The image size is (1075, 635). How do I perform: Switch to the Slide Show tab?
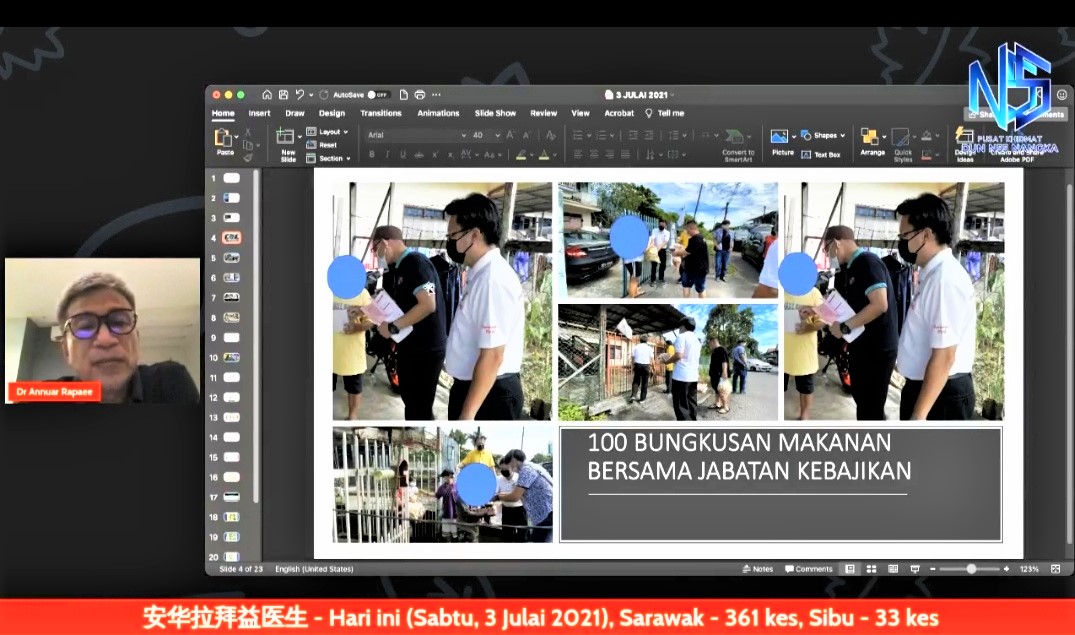495,113
